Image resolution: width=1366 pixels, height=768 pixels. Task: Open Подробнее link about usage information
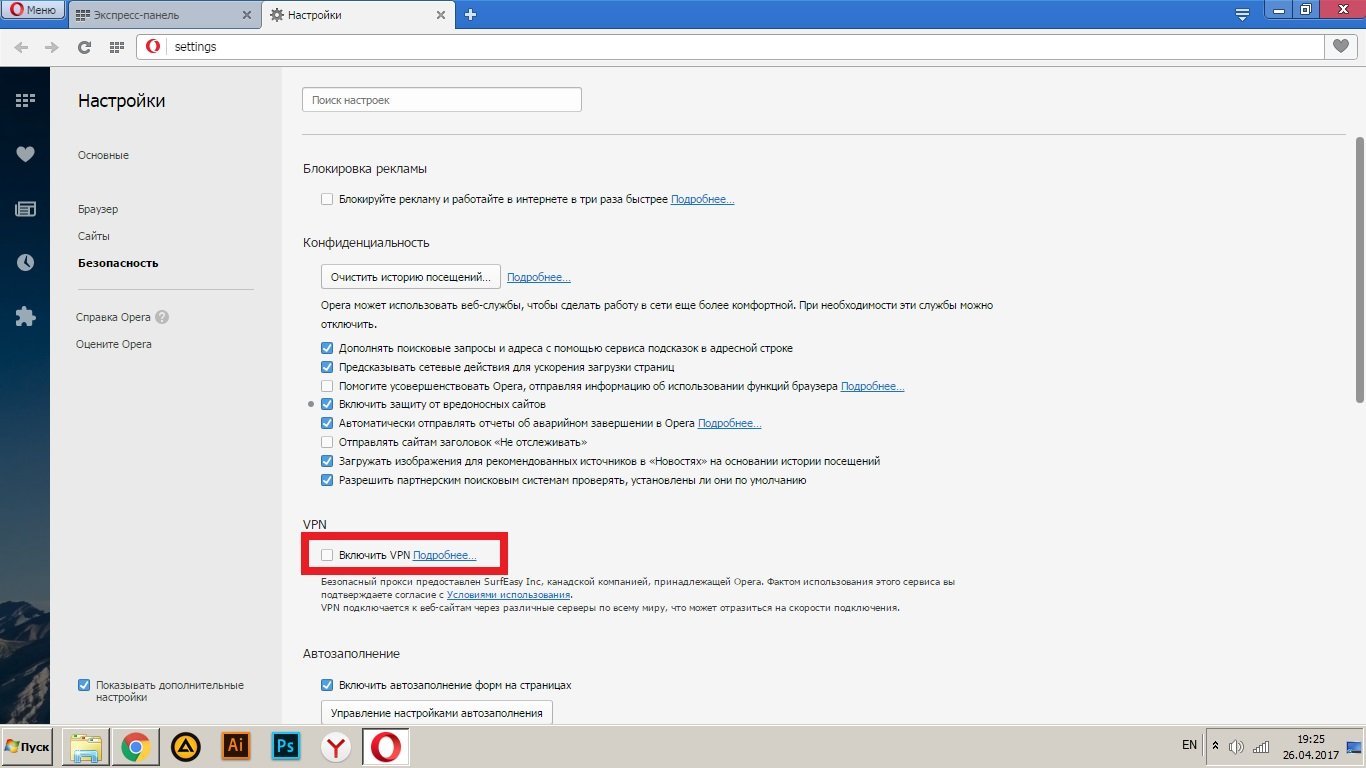click(872, 386)
